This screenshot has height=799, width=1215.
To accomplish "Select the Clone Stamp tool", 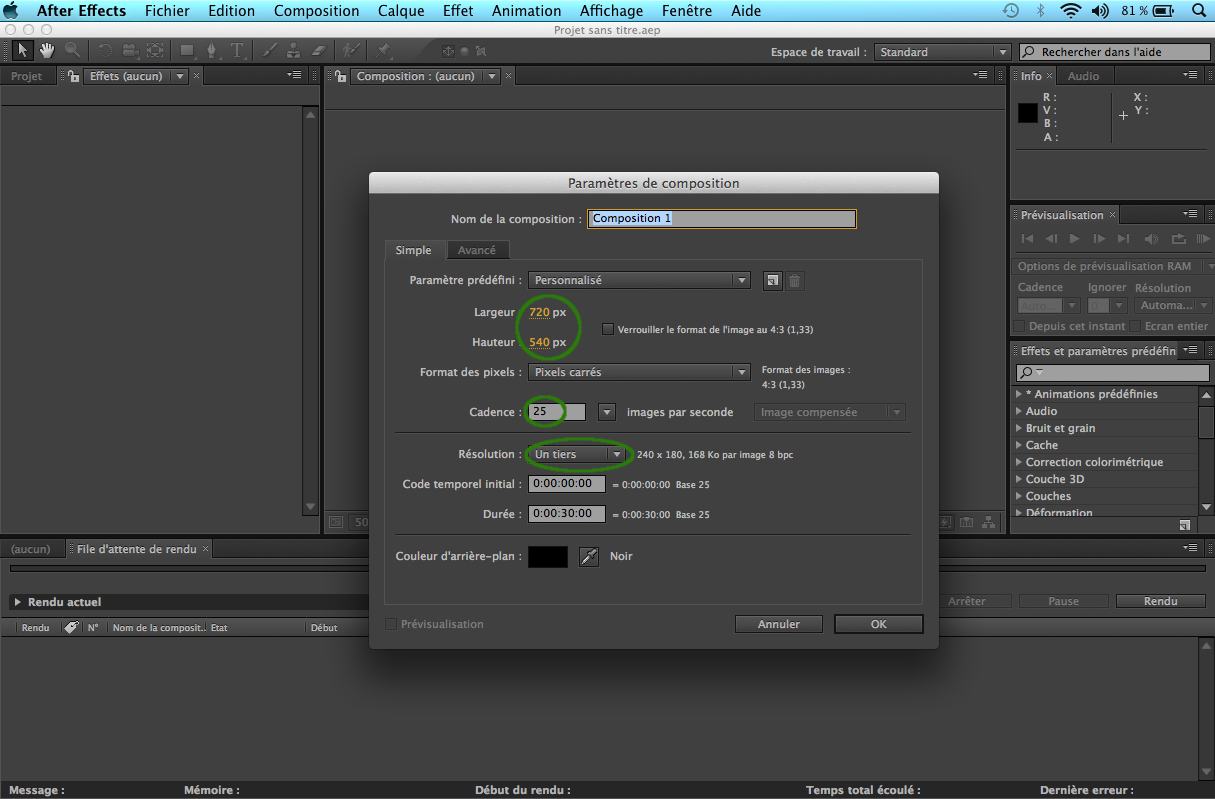I will tap(294, 51).
